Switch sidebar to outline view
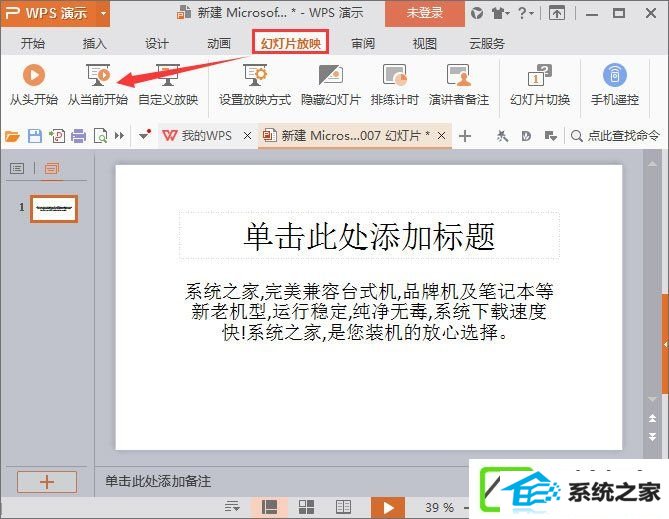 click(17, 169)
